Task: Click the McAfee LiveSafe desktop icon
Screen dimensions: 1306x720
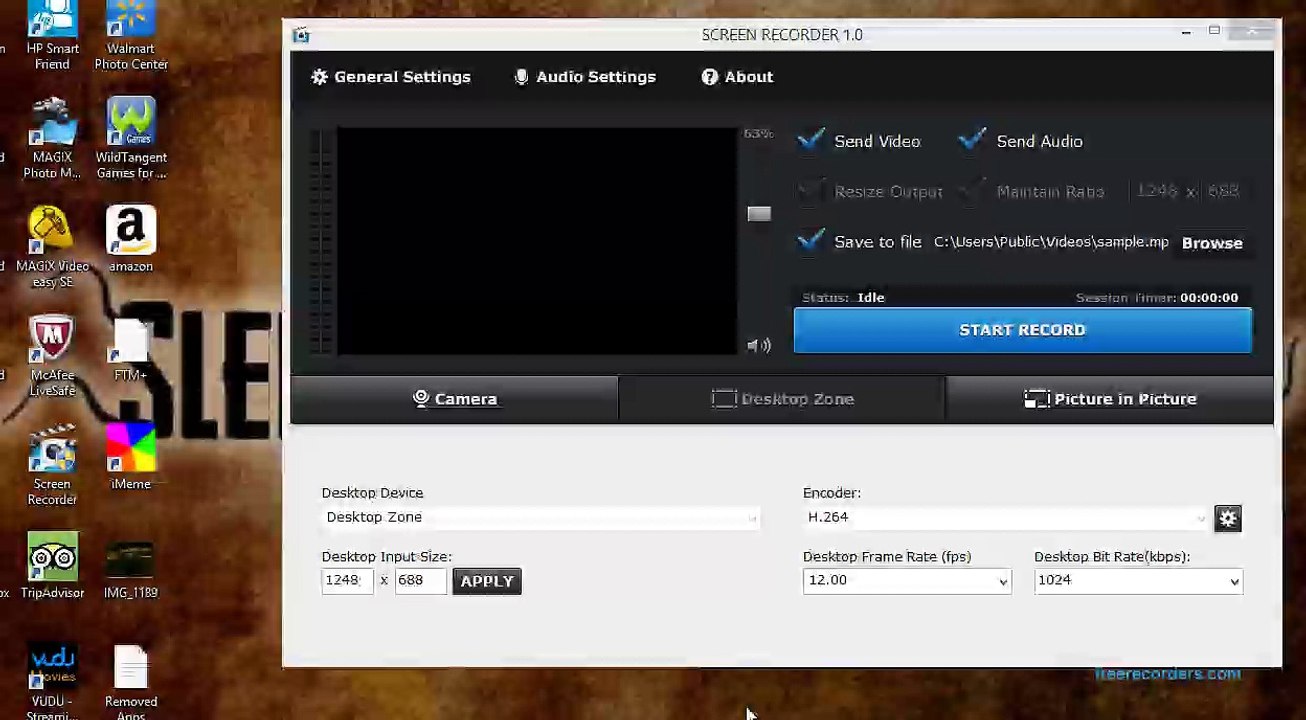Action: [x=52, y=356]
